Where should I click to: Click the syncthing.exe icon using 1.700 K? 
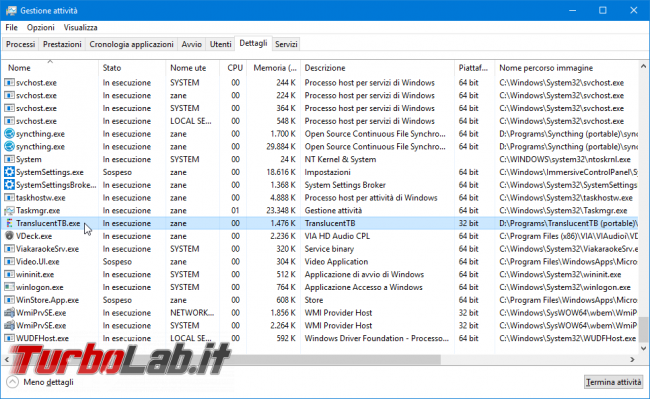[x=9, y=134]
